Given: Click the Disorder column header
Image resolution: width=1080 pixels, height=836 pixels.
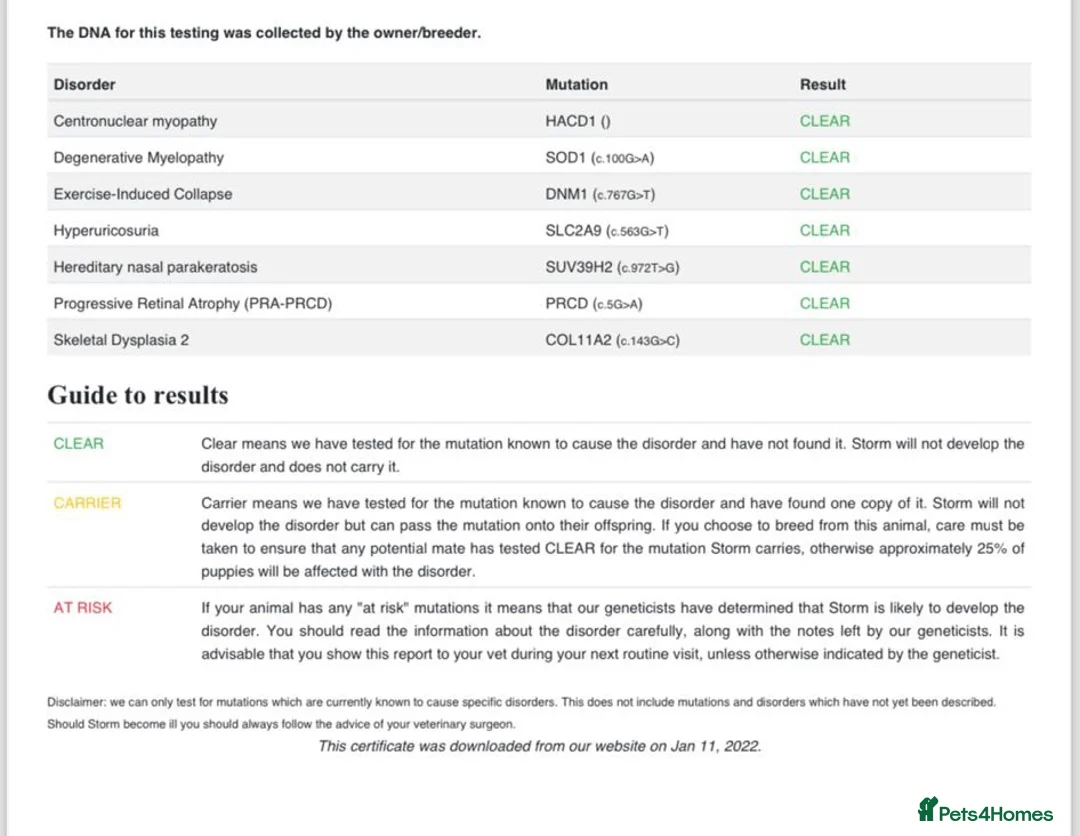Looking at the screenshot, I should pos(84,85).
